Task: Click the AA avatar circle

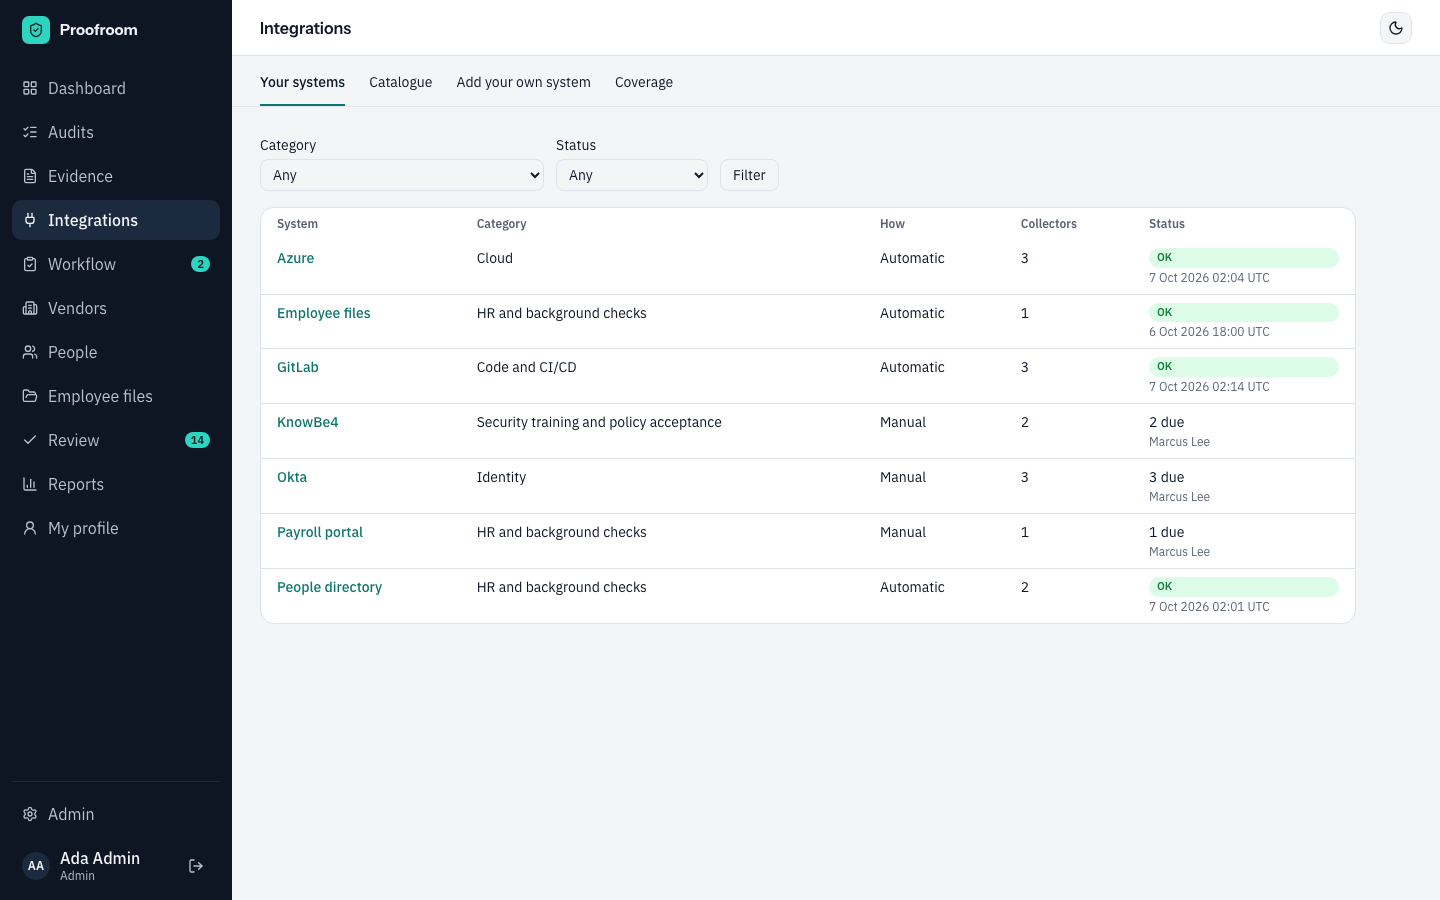Action: (36, 866)
